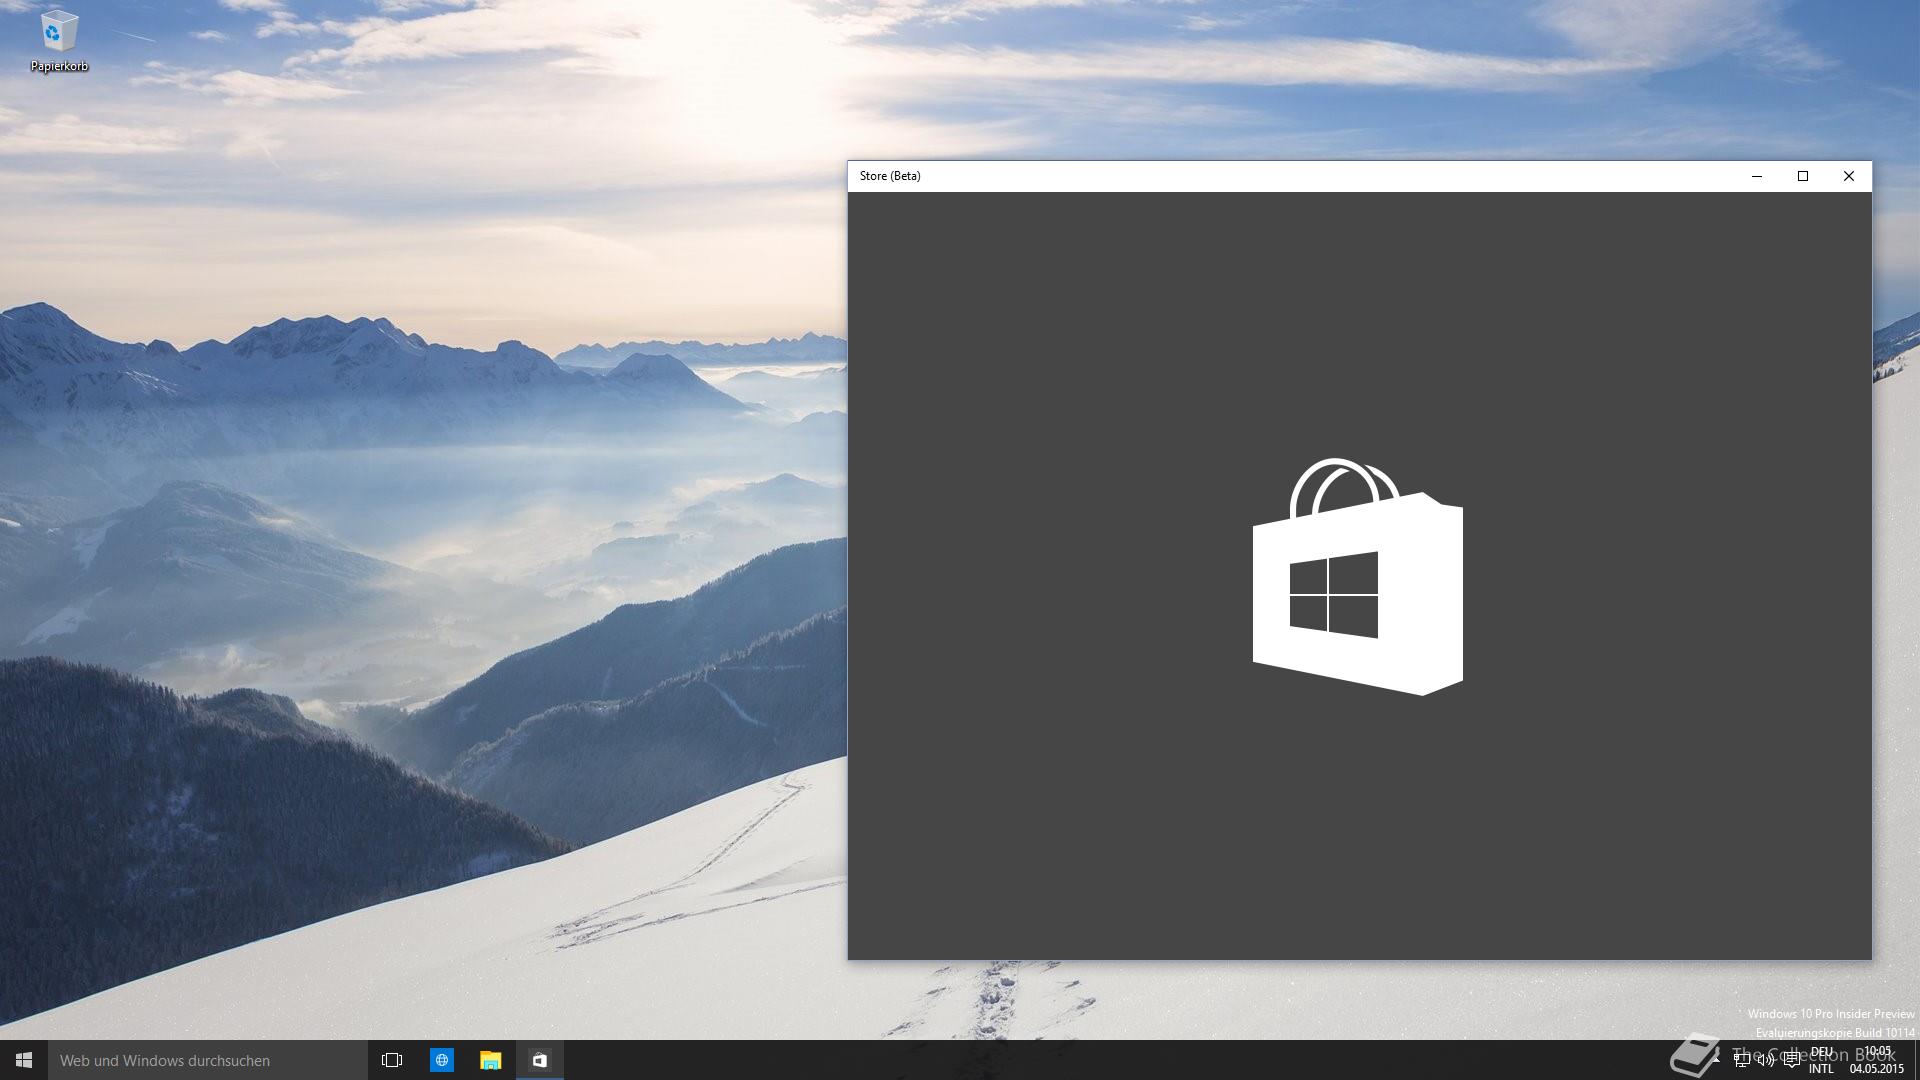Viewport: 1920px width, 1080px height.
Task: Select the Store app taskbar button
Action: 540,1060
